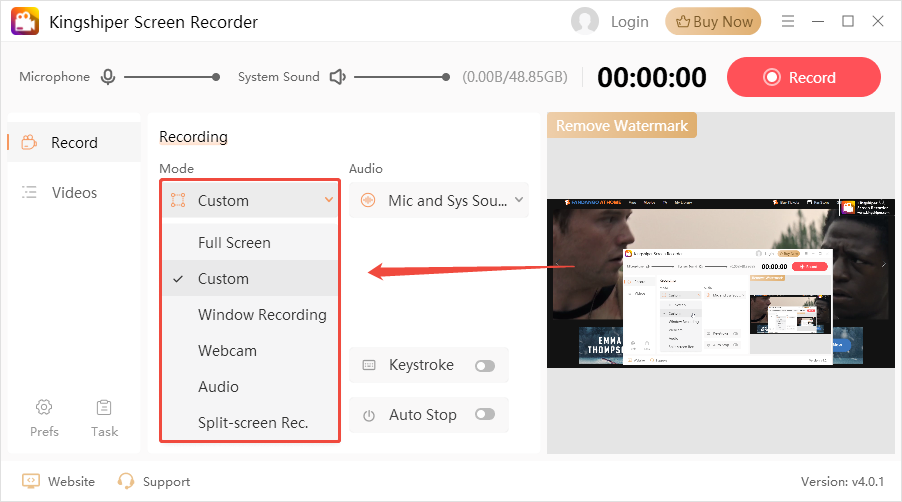Adjust the Microphone volume slider
Viewport: 902px width, 502px height.
pos(172,76)
